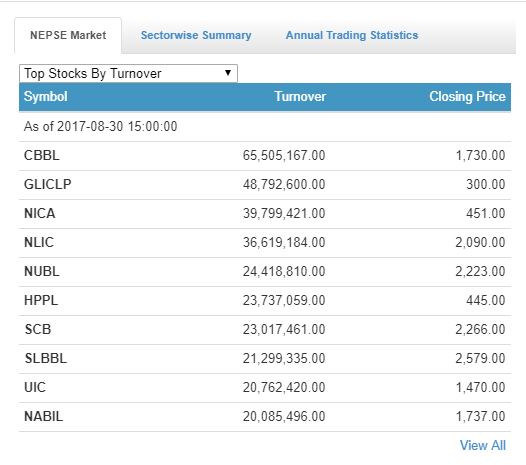
Task: Select the GLICLP symbol
Action: coord(48,185)
